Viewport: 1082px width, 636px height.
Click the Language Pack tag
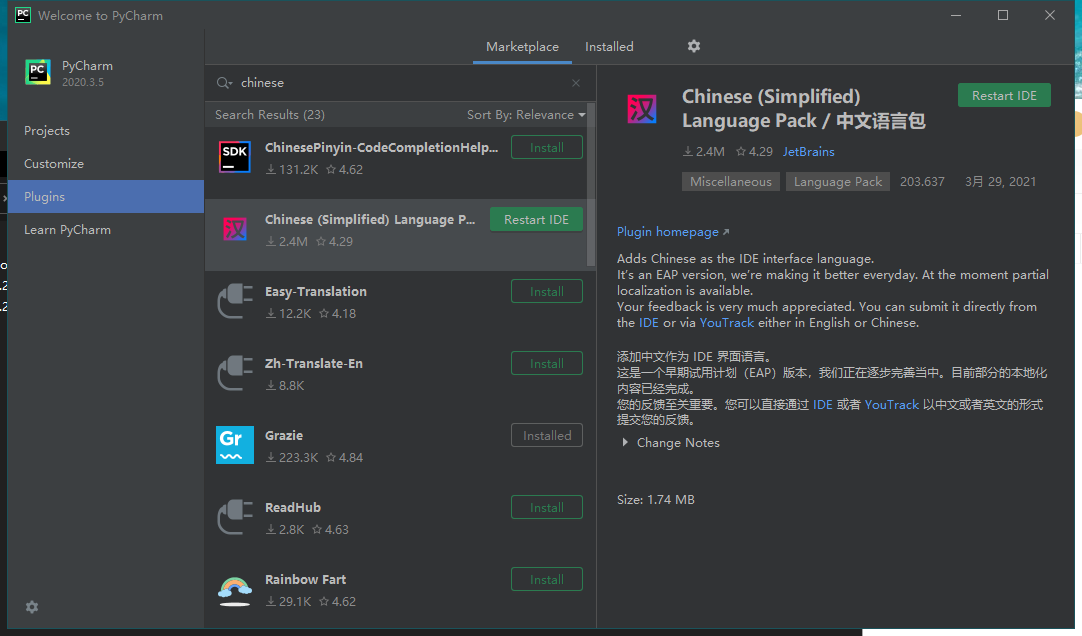pyautogui.click(x=838, y=181)
